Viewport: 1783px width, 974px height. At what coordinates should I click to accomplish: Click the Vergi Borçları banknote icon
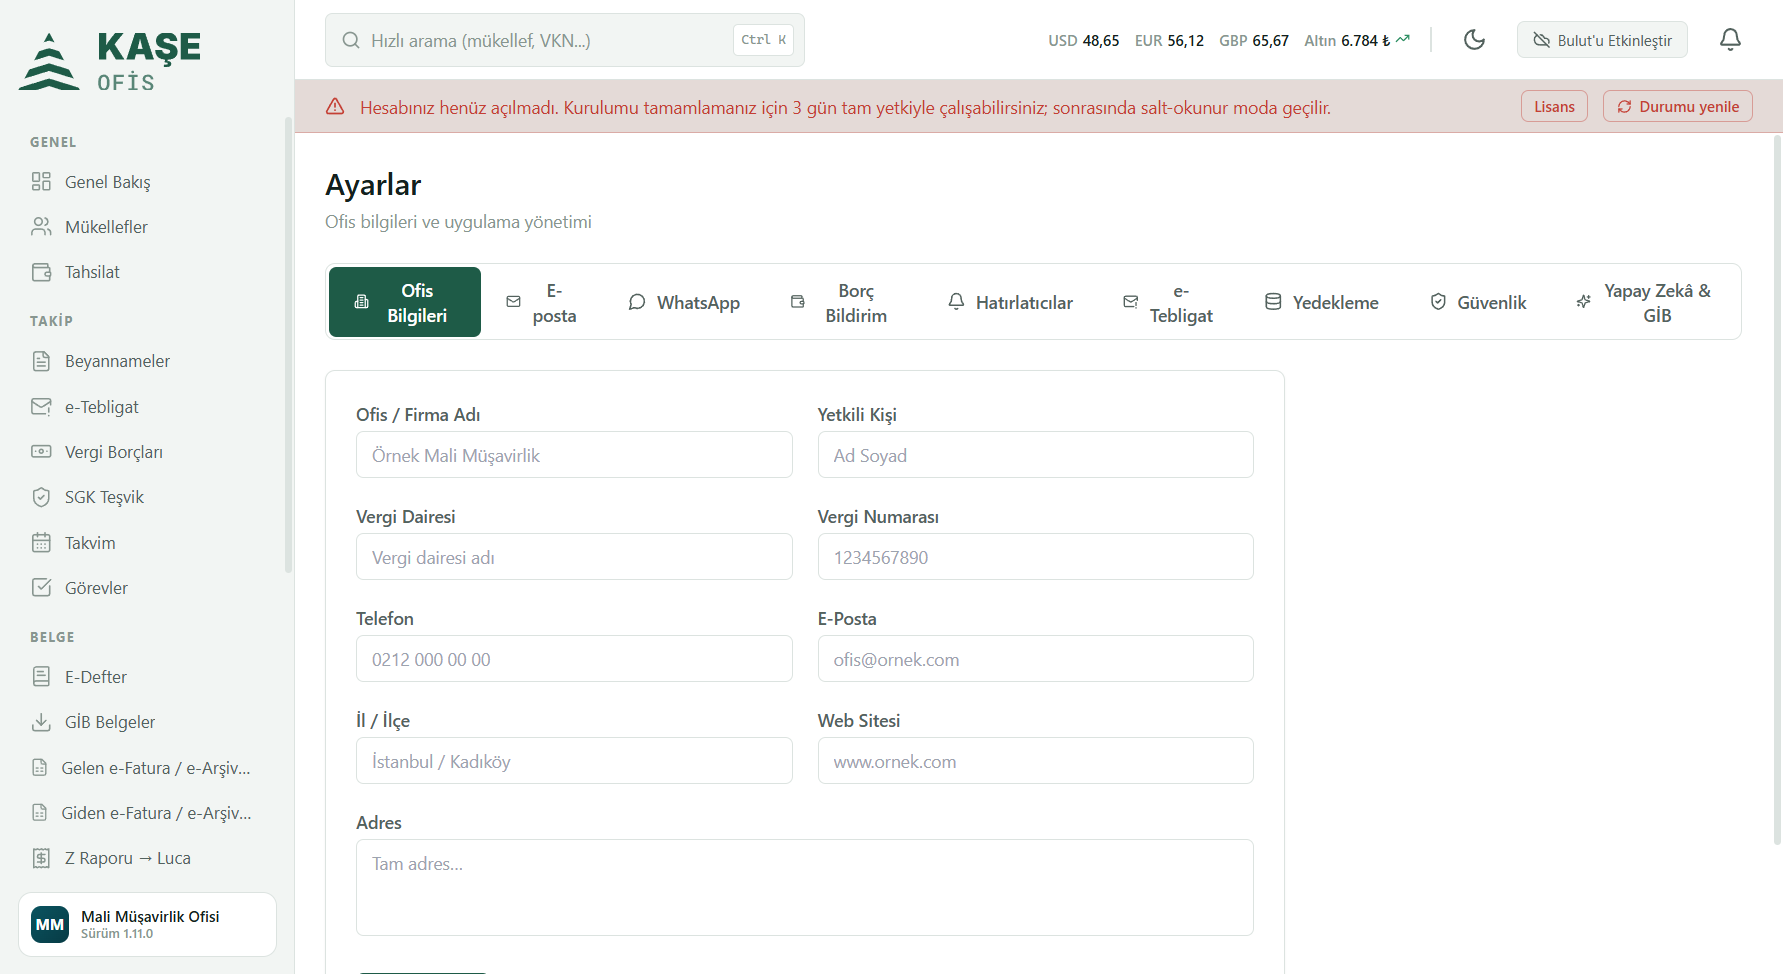pos(41,452)
